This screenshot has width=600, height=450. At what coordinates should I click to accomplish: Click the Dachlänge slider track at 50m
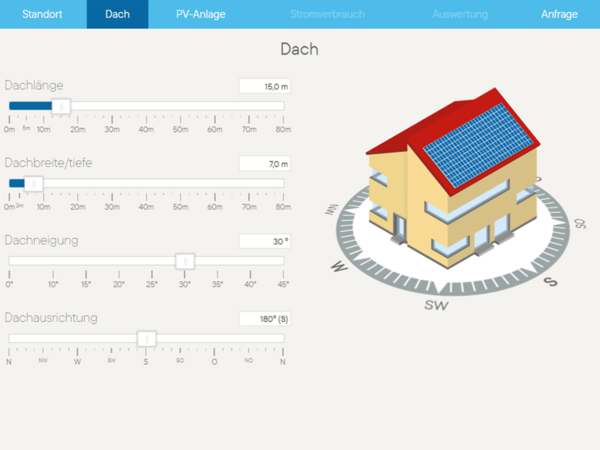click(180, 106)
